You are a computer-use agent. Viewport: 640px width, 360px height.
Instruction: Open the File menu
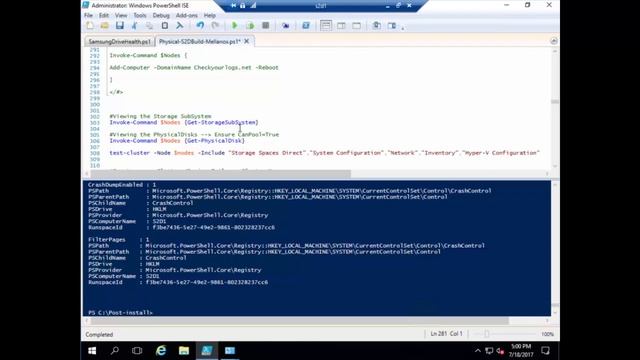coord(88,16)
